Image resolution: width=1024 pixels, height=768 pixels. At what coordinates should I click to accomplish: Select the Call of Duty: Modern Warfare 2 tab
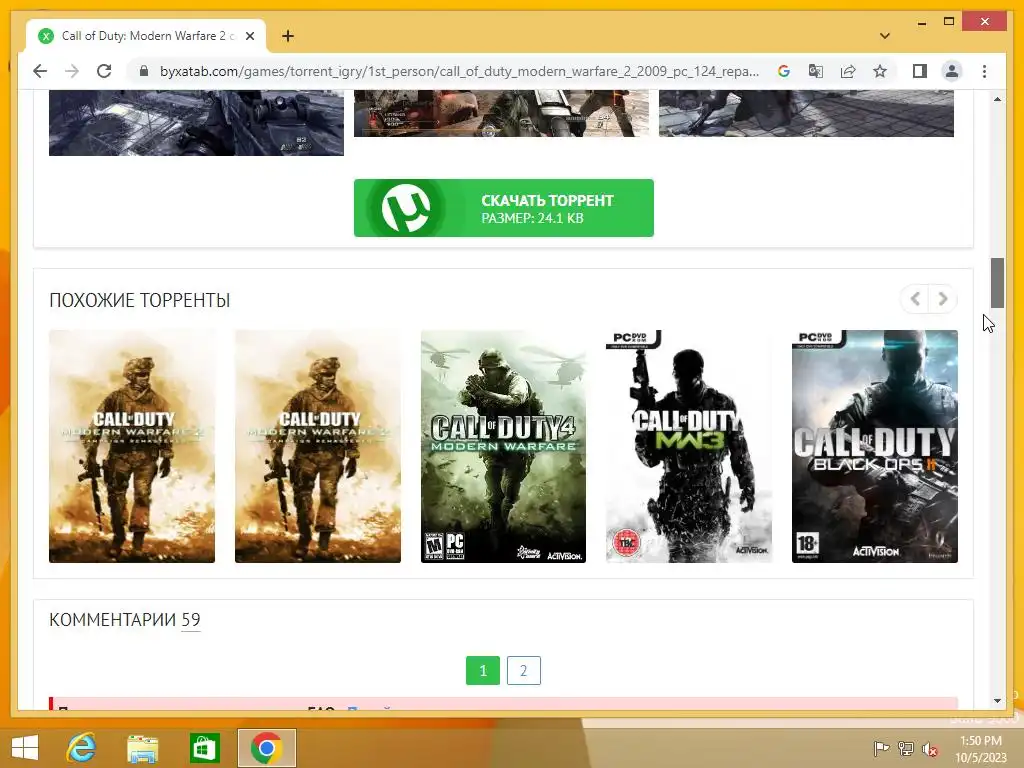[x=146, y=36]
